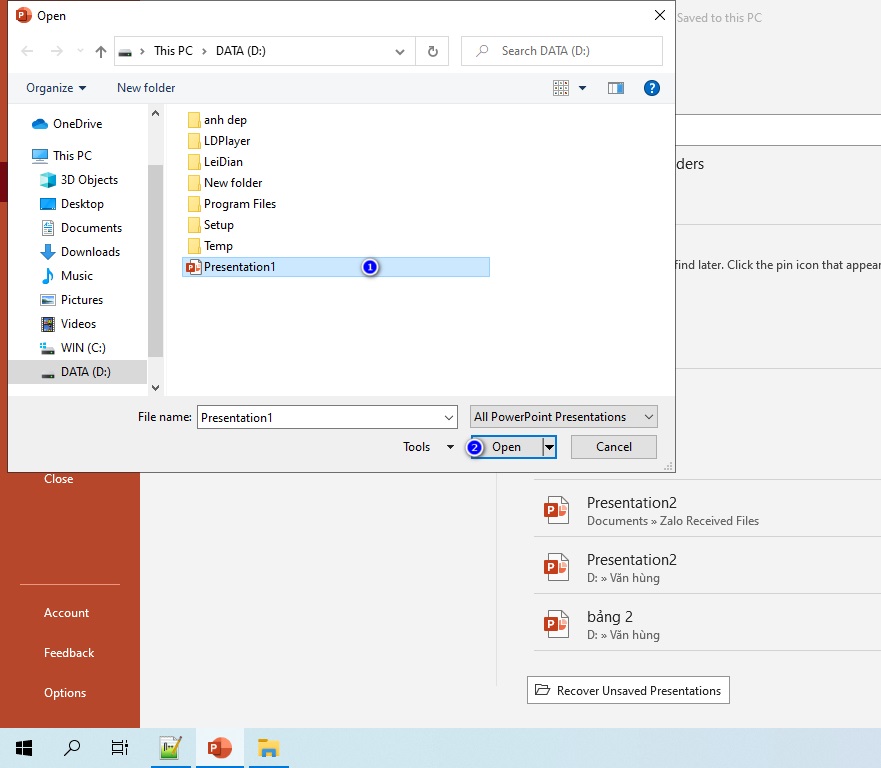Toggle the preview pane icon
881x768 pixels.
tap(615, 88)
